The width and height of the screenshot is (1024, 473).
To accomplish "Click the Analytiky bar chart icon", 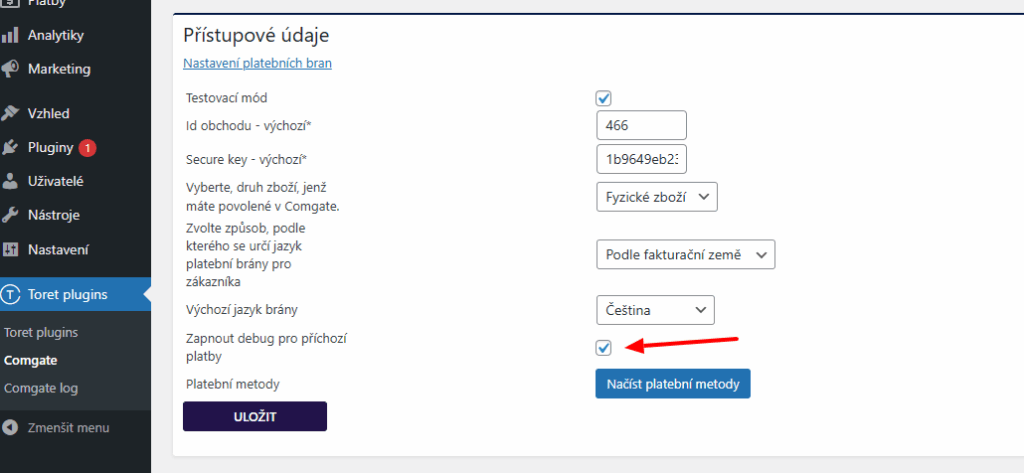I will (x=9, y=35).
